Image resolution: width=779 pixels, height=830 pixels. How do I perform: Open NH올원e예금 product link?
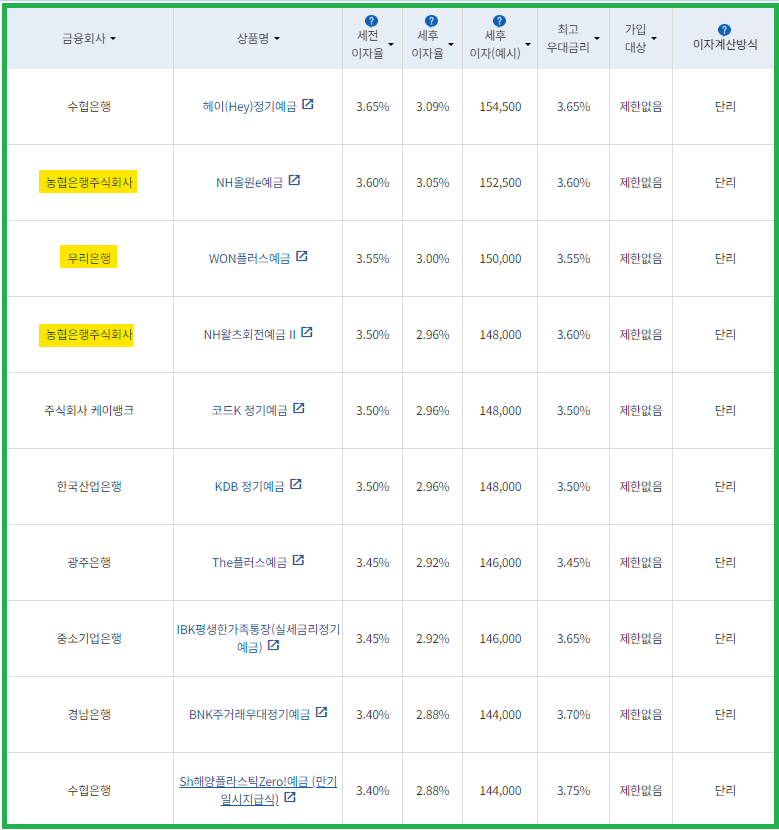(249, 183)
